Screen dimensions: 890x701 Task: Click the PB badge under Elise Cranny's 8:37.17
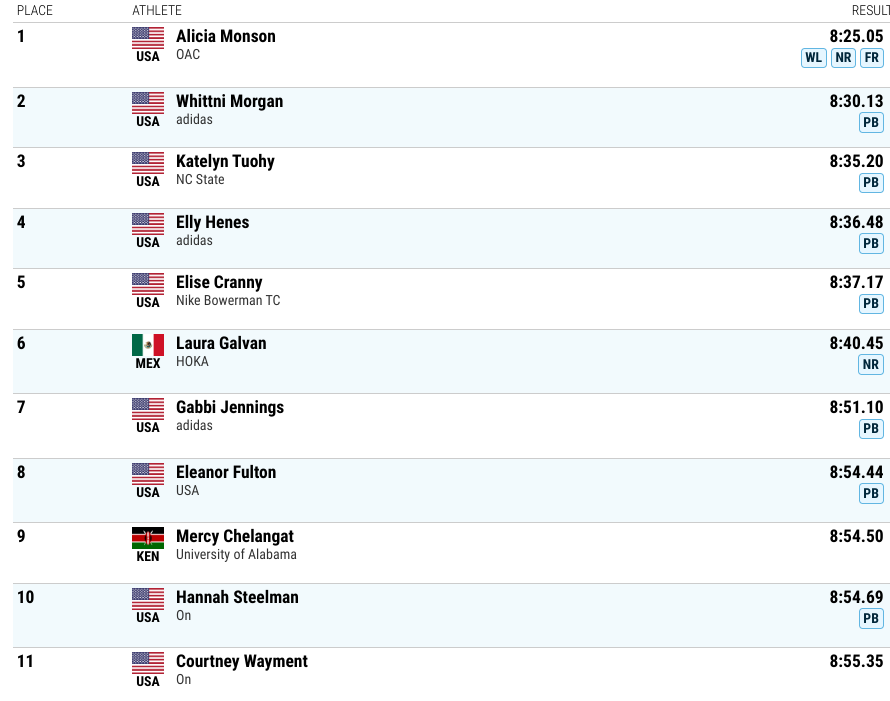pyautogui.click(x=871, y=304)
